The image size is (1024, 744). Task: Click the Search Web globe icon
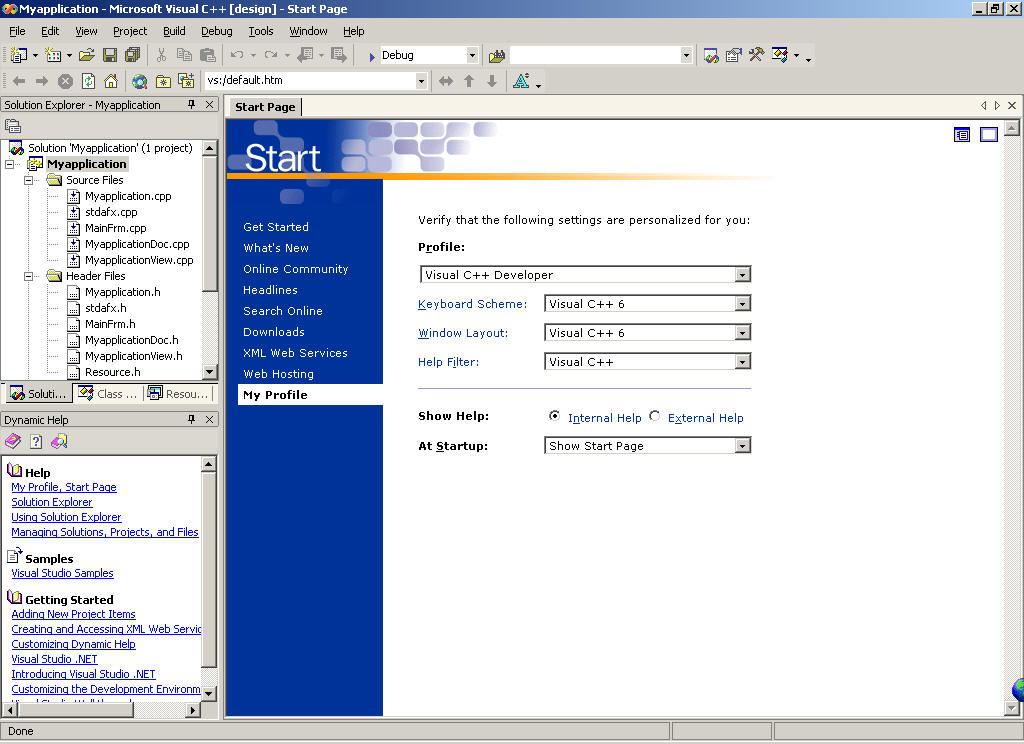[x=139, y=81]
